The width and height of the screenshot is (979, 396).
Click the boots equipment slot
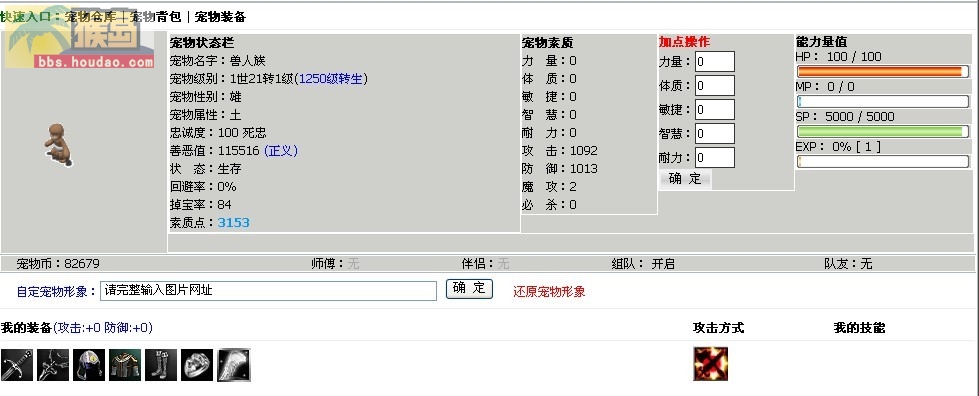click(161, 365)
